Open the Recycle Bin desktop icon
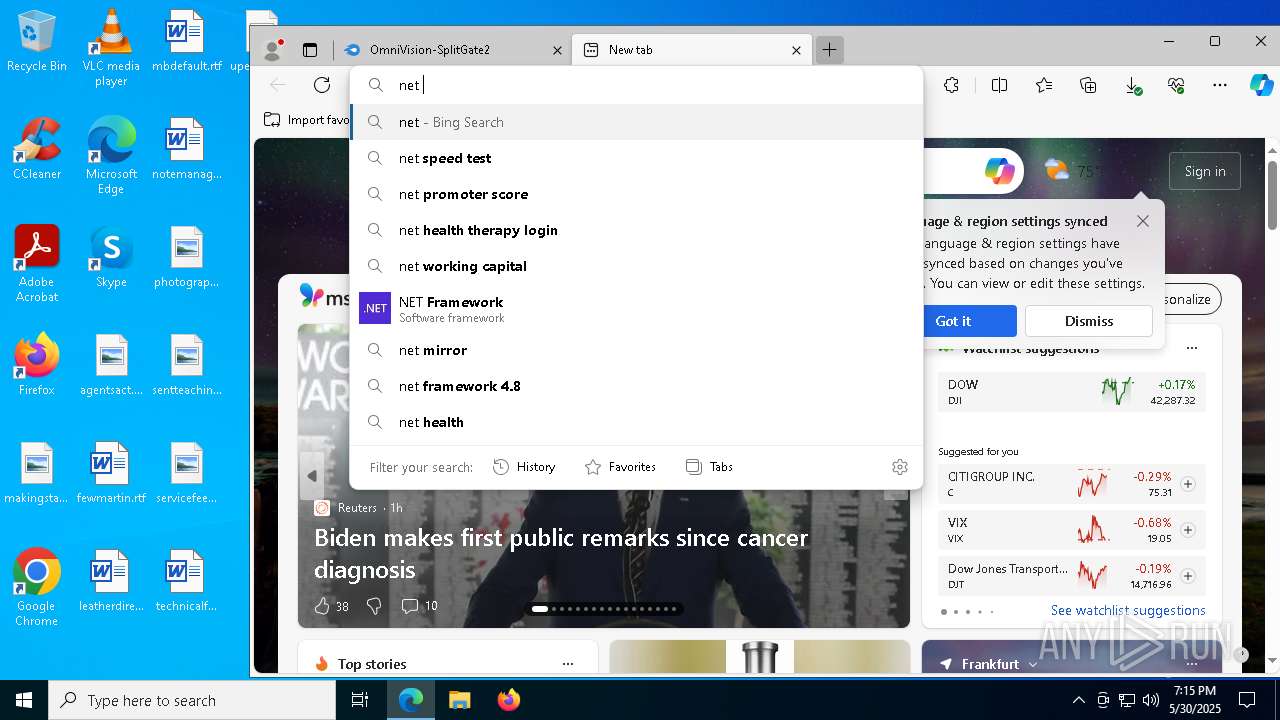The height and width of the screenshot is (720, 1280). [x=37, y=41]
